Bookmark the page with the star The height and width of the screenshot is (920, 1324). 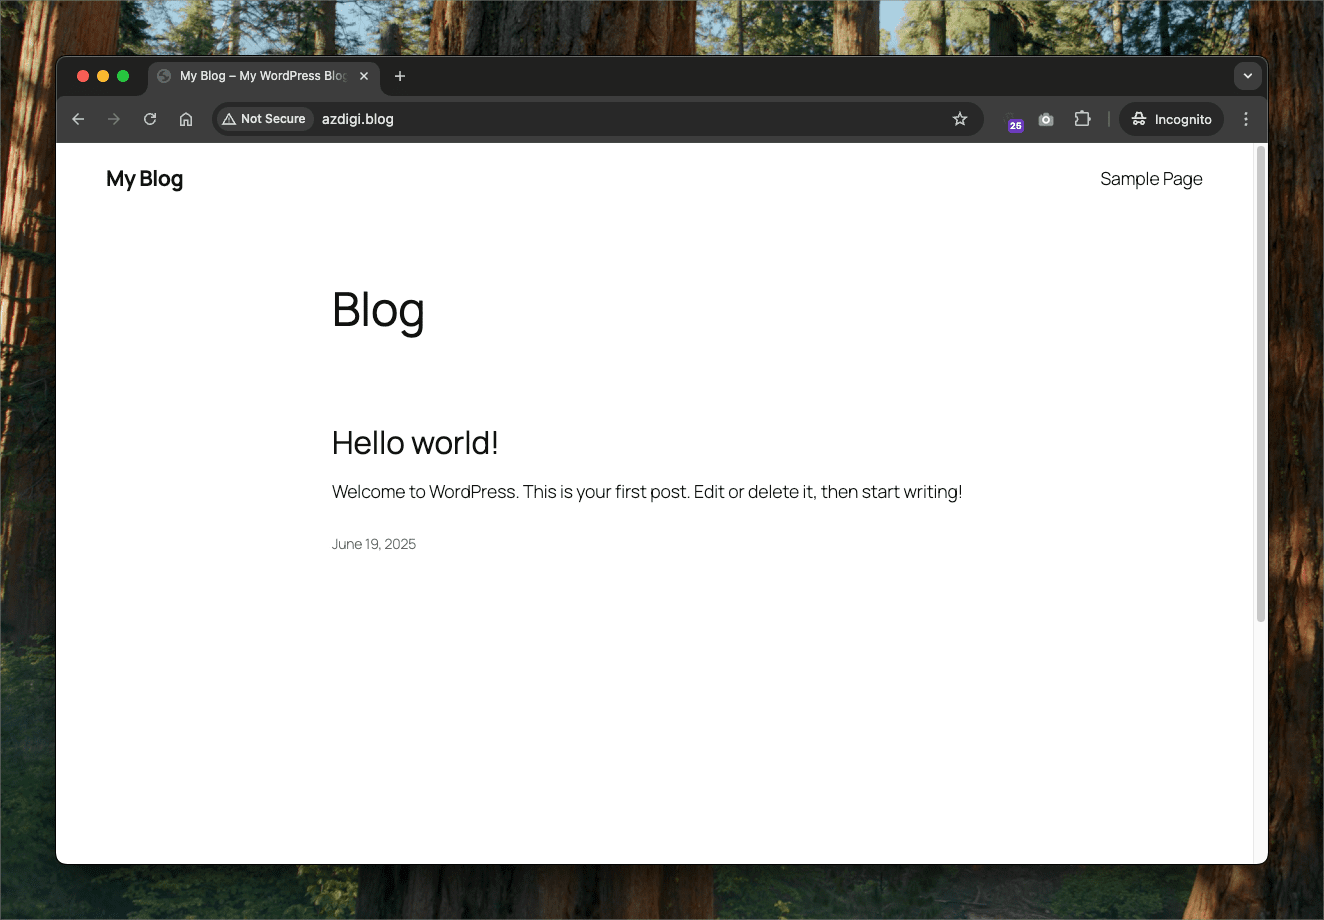point(960,119)
